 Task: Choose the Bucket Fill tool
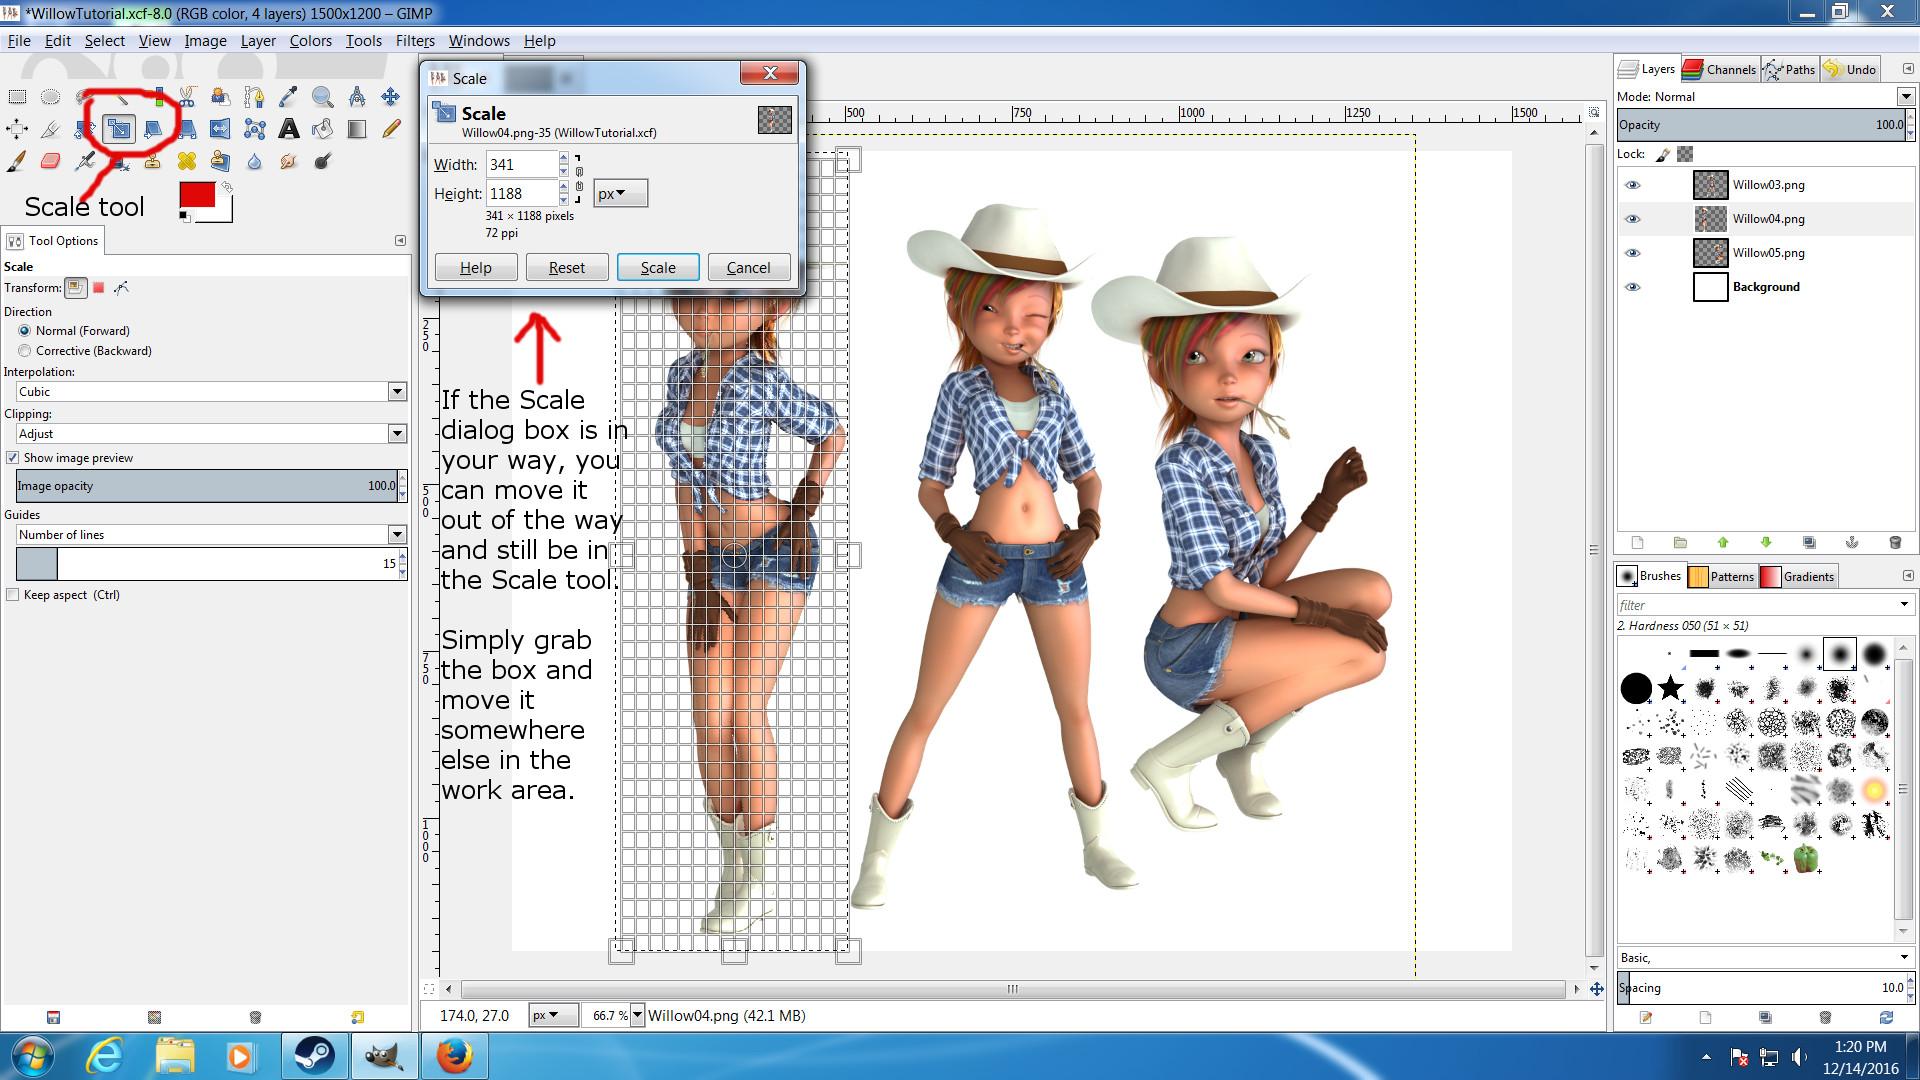click(x=322, y=129)
